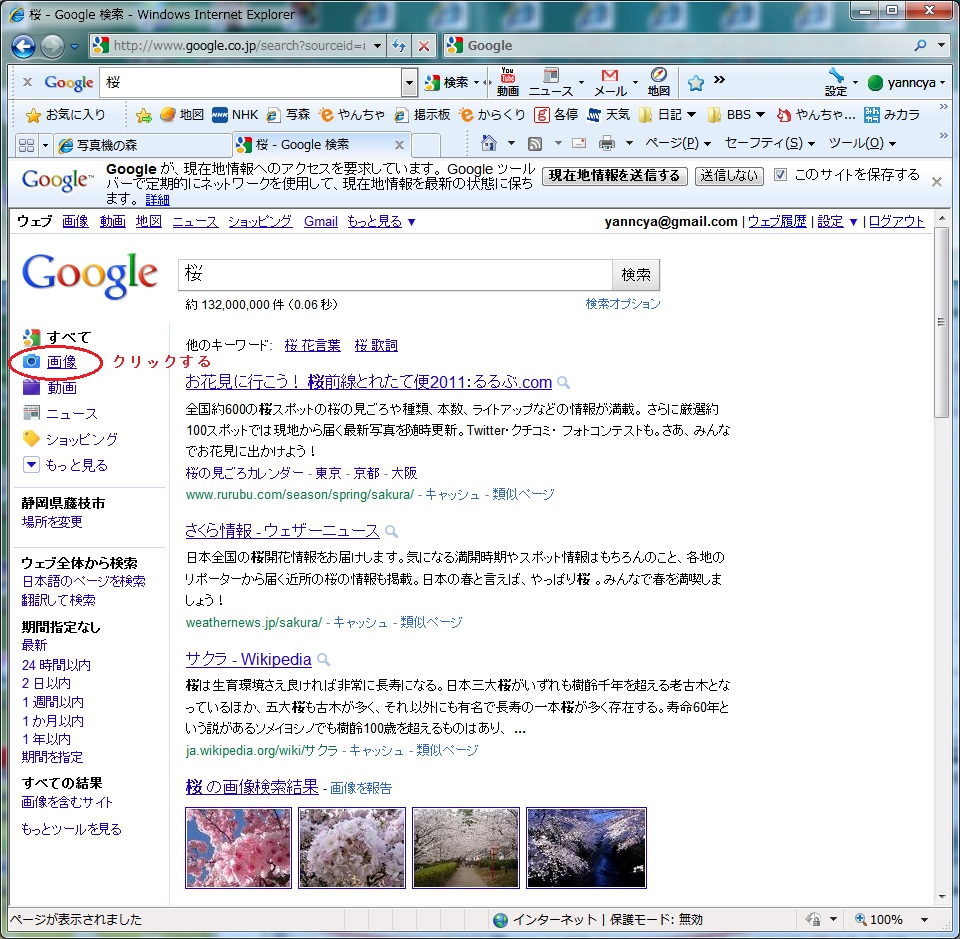Open a new blank tab

pos(426,145)
